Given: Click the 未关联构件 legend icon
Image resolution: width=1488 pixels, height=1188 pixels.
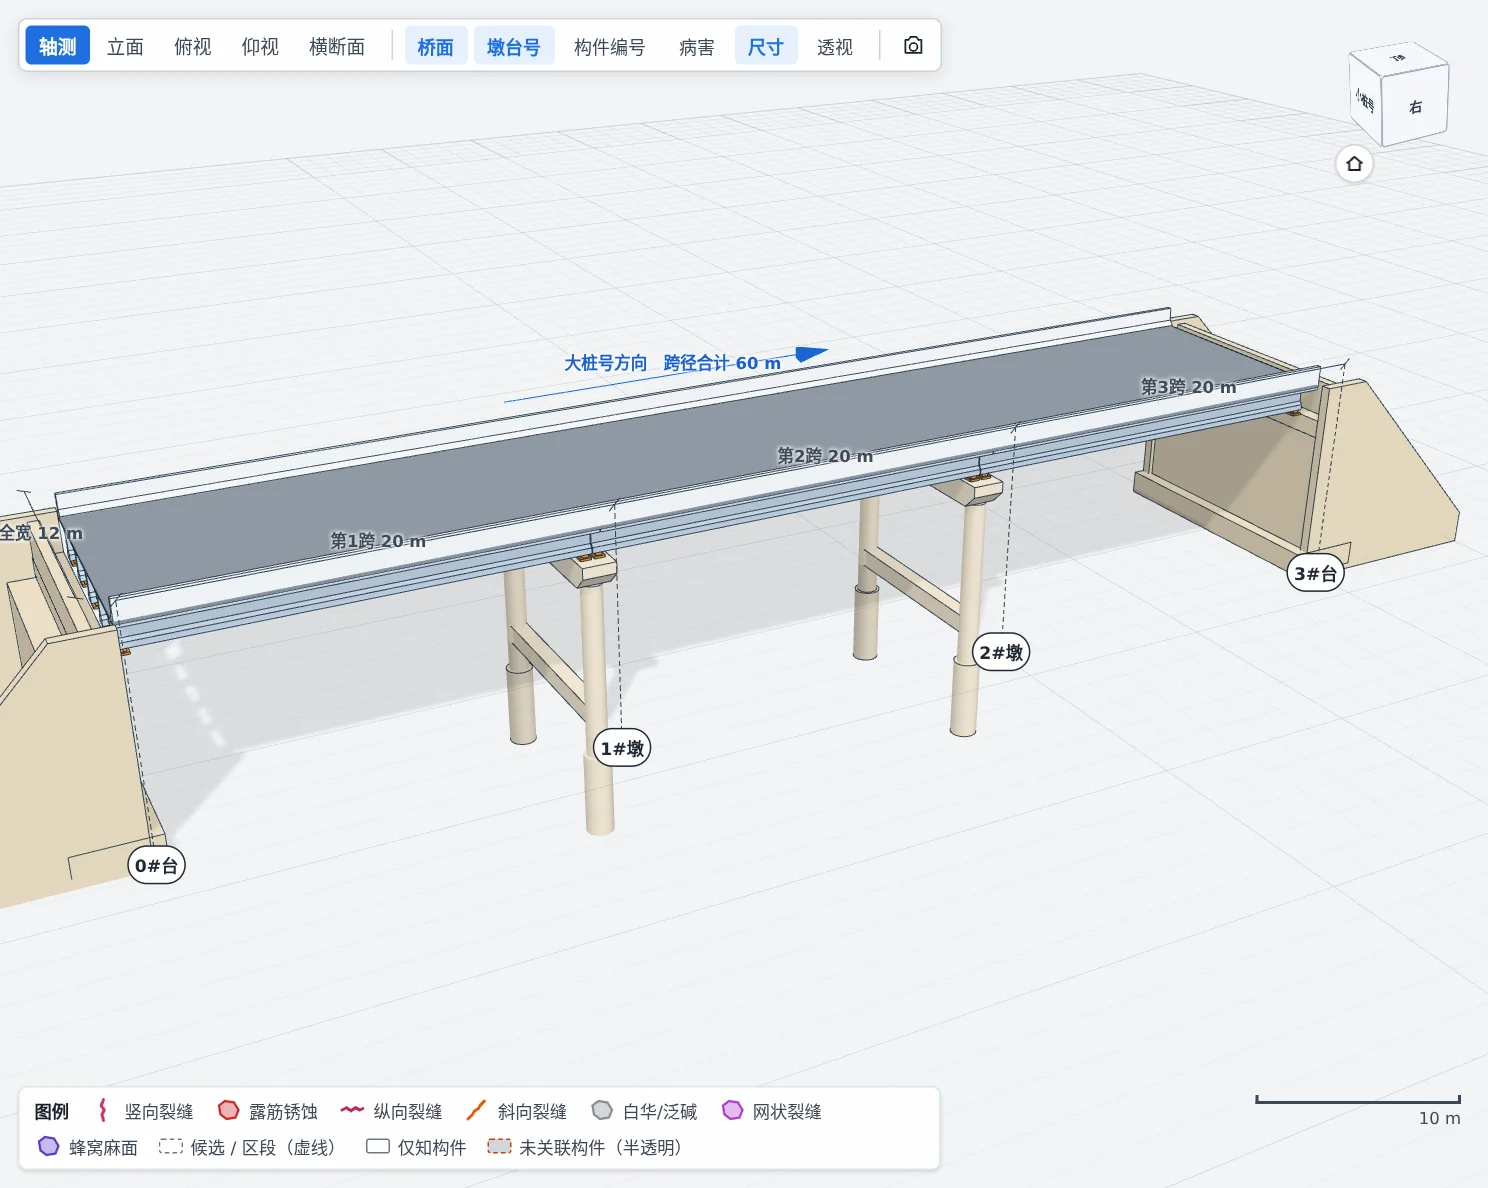Looking at the screenshot, I should (x=499, y=1146).
